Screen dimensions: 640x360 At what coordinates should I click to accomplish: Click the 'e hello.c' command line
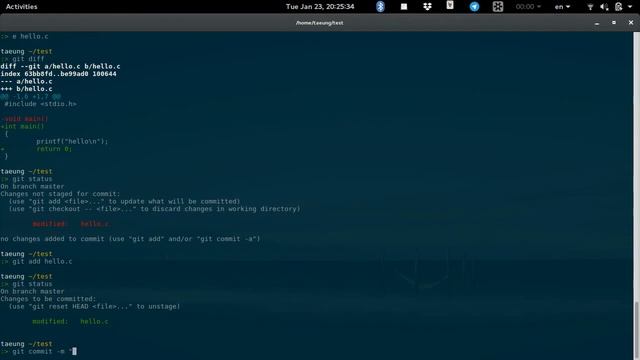click(x=24, y=36)
